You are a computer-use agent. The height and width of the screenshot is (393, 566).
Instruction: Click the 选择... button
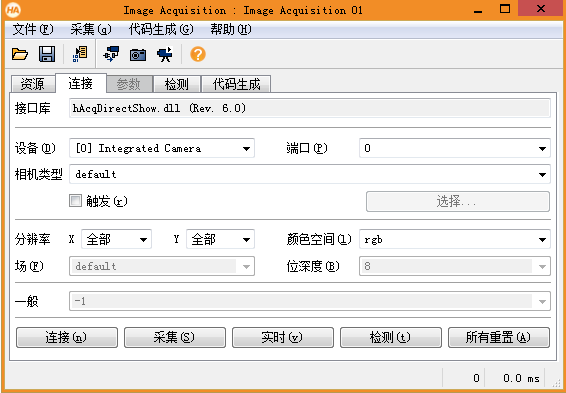click(458, 201)
